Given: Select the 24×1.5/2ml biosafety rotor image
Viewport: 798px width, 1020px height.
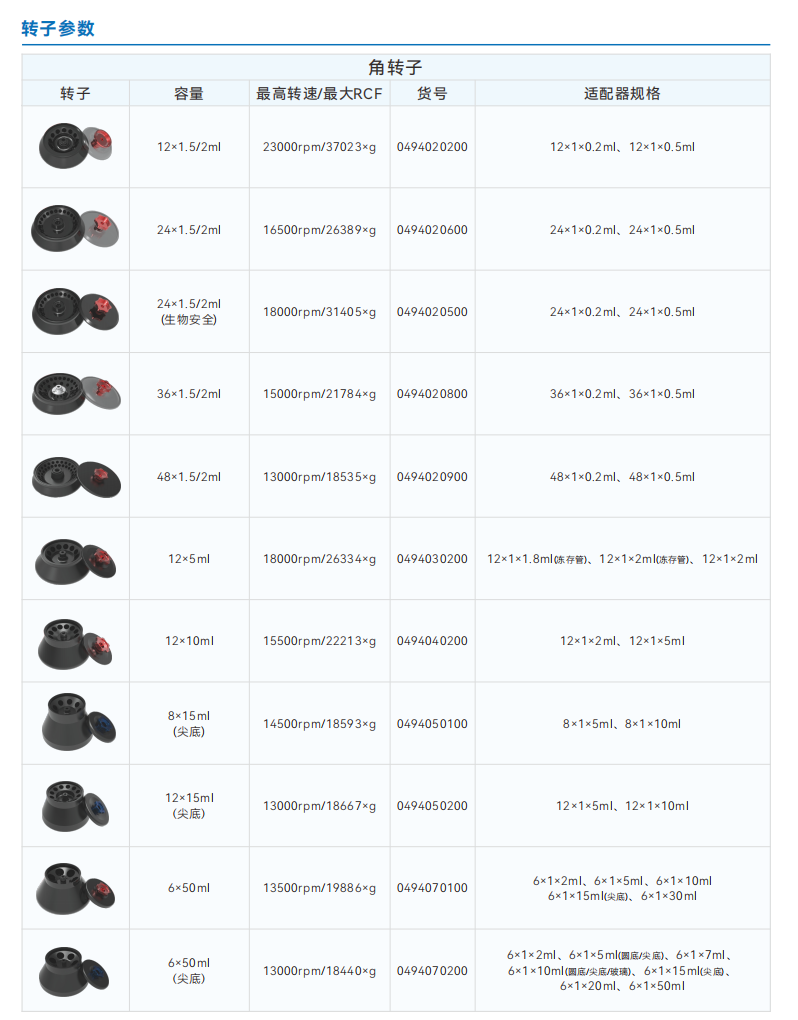Looking at the screenshot, I should pos(75,312).
